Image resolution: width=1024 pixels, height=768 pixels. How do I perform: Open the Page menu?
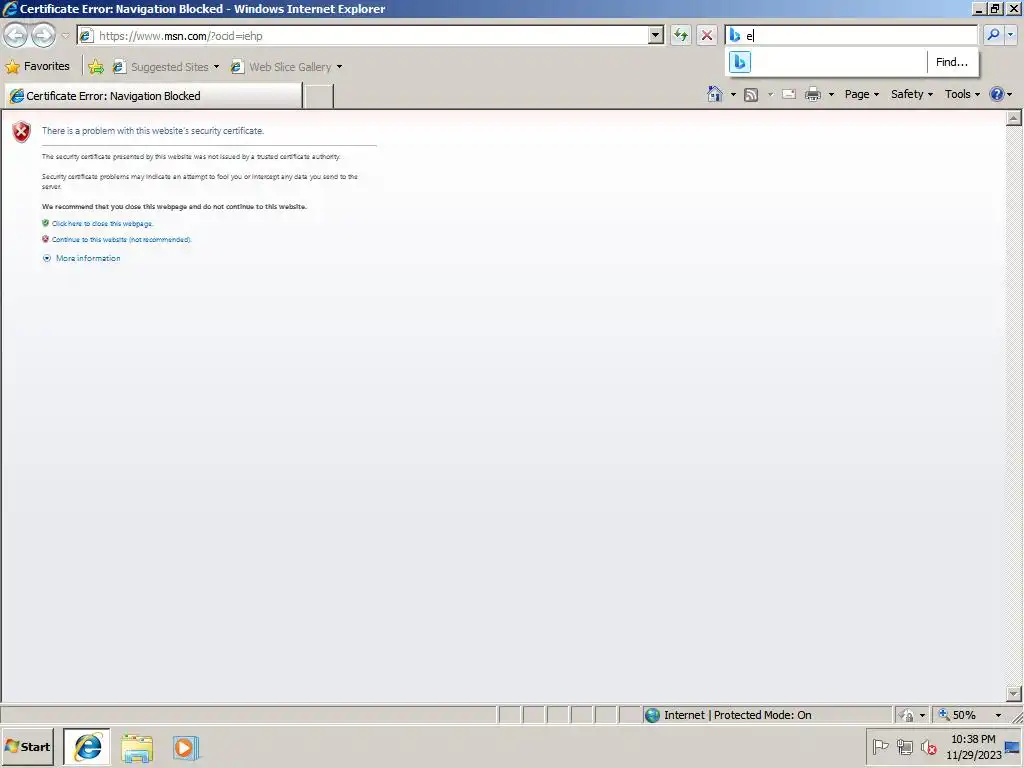(861, 94)
